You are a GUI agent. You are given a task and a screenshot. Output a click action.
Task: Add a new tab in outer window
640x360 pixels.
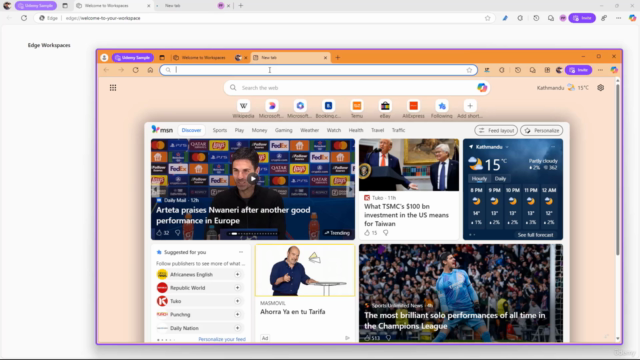240,6
